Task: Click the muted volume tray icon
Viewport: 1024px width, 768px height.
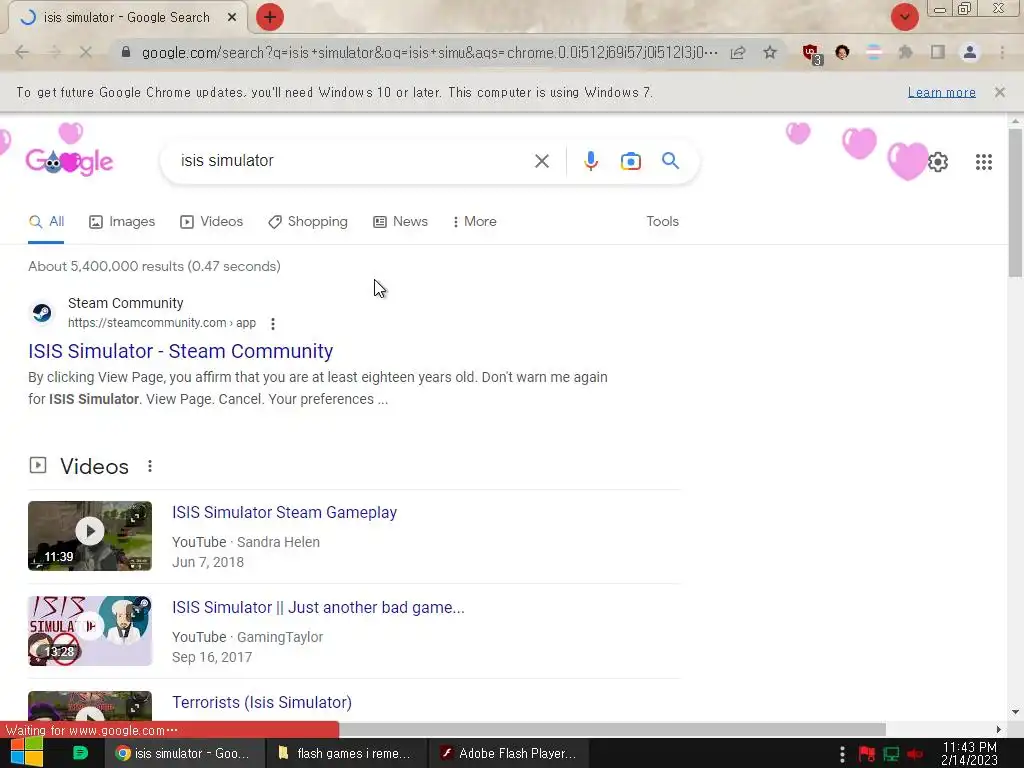Action: click(x=914, y=754)
